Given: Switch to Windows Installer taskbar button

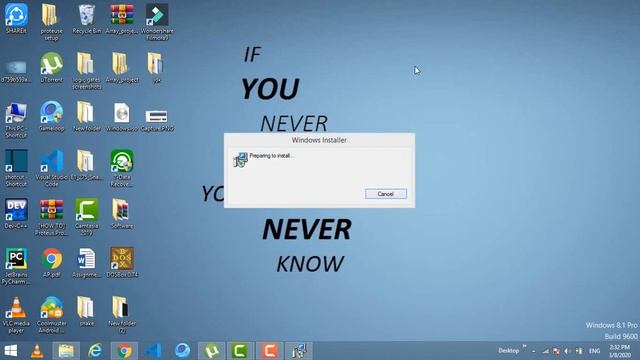Looking at the screenshot, I should (299, 351).
